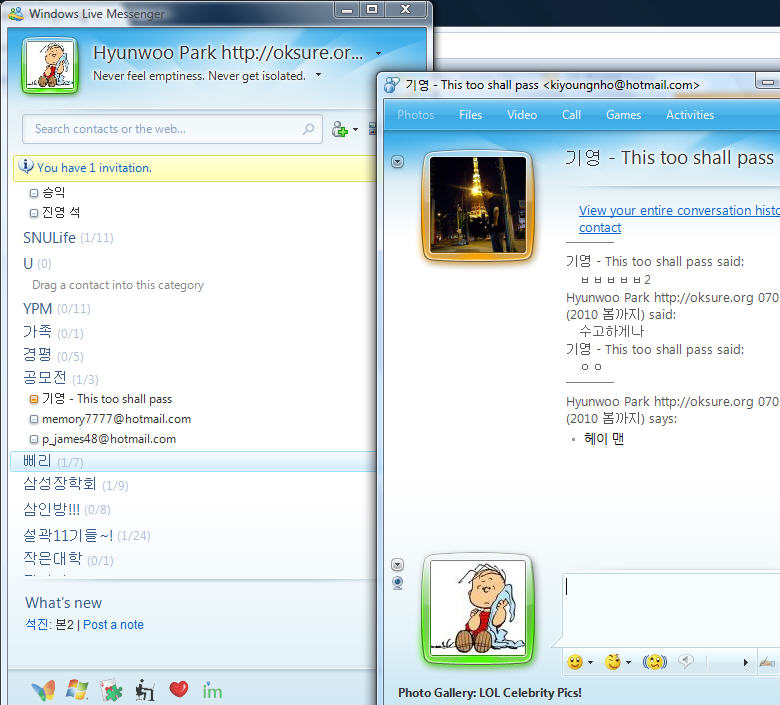Click the search magnifier icon

tap(309, 129)
